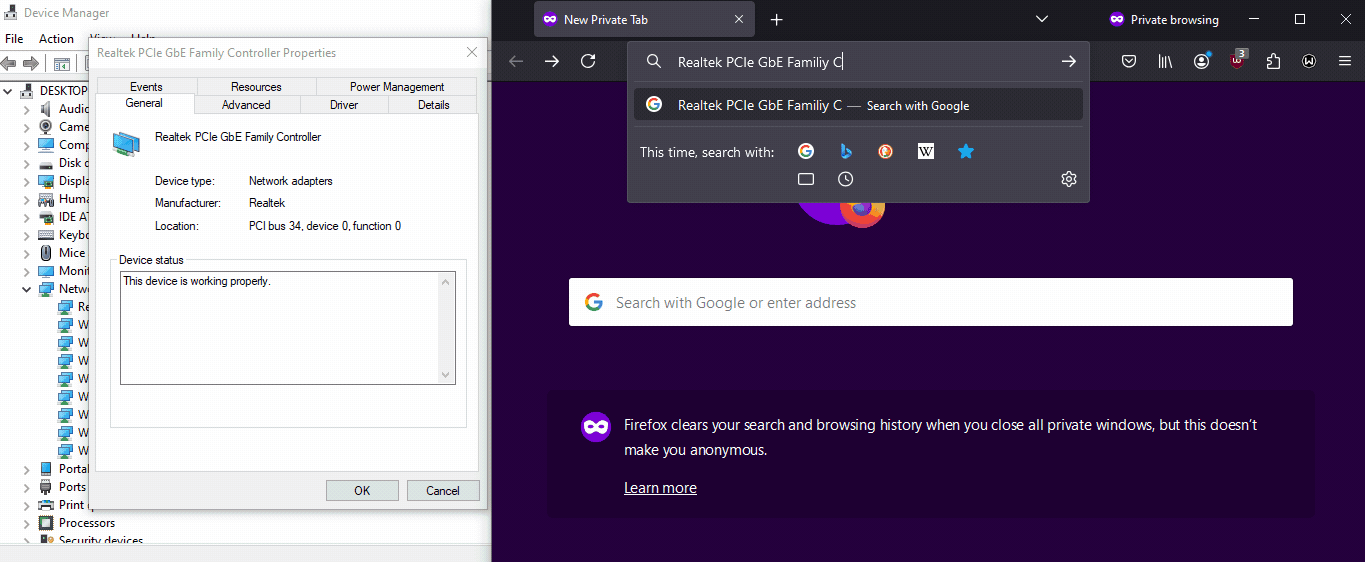Go forward in Firefox
Viewport: 1365px width, 562px height.
(552, 62)
